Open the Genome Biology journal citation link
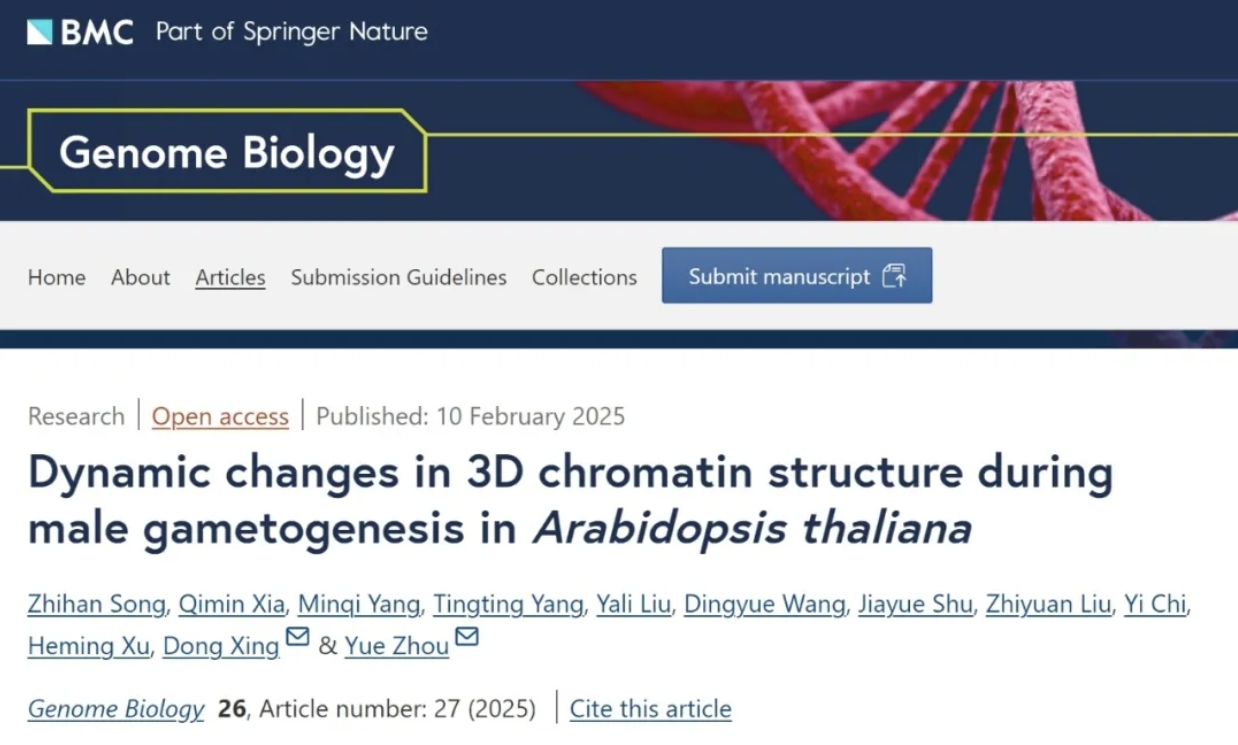 [x=116, y=709]
